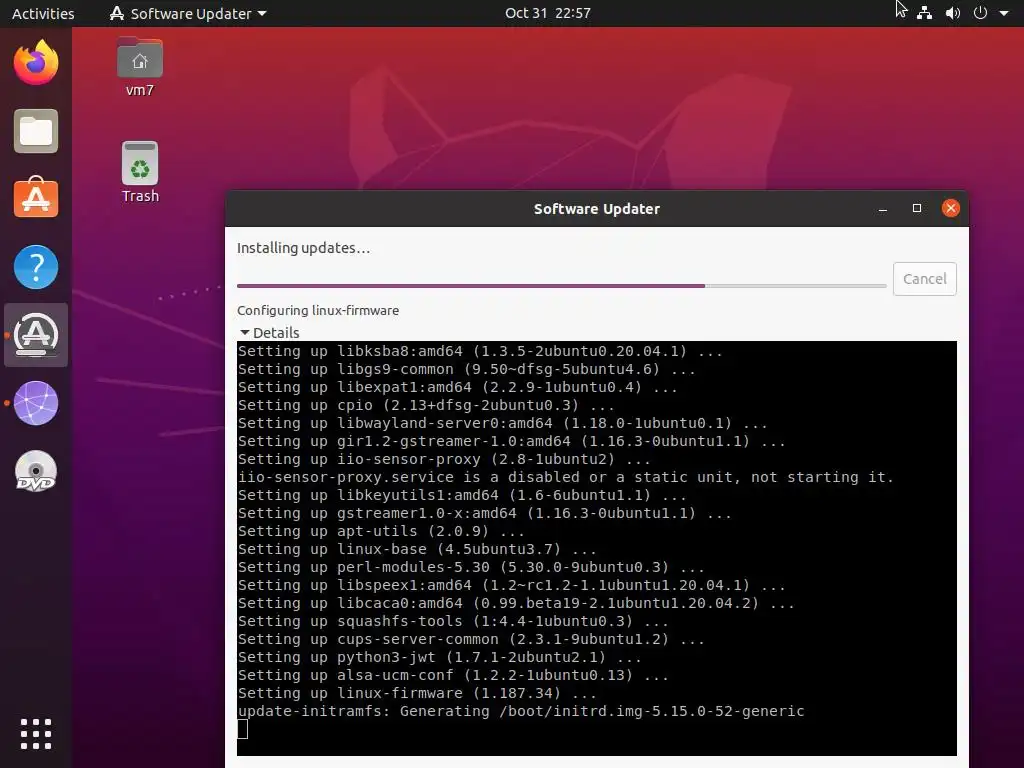Screen dimensions: 1024x768
Task: Maximize the Software Updater window
Action: [917, 208]
